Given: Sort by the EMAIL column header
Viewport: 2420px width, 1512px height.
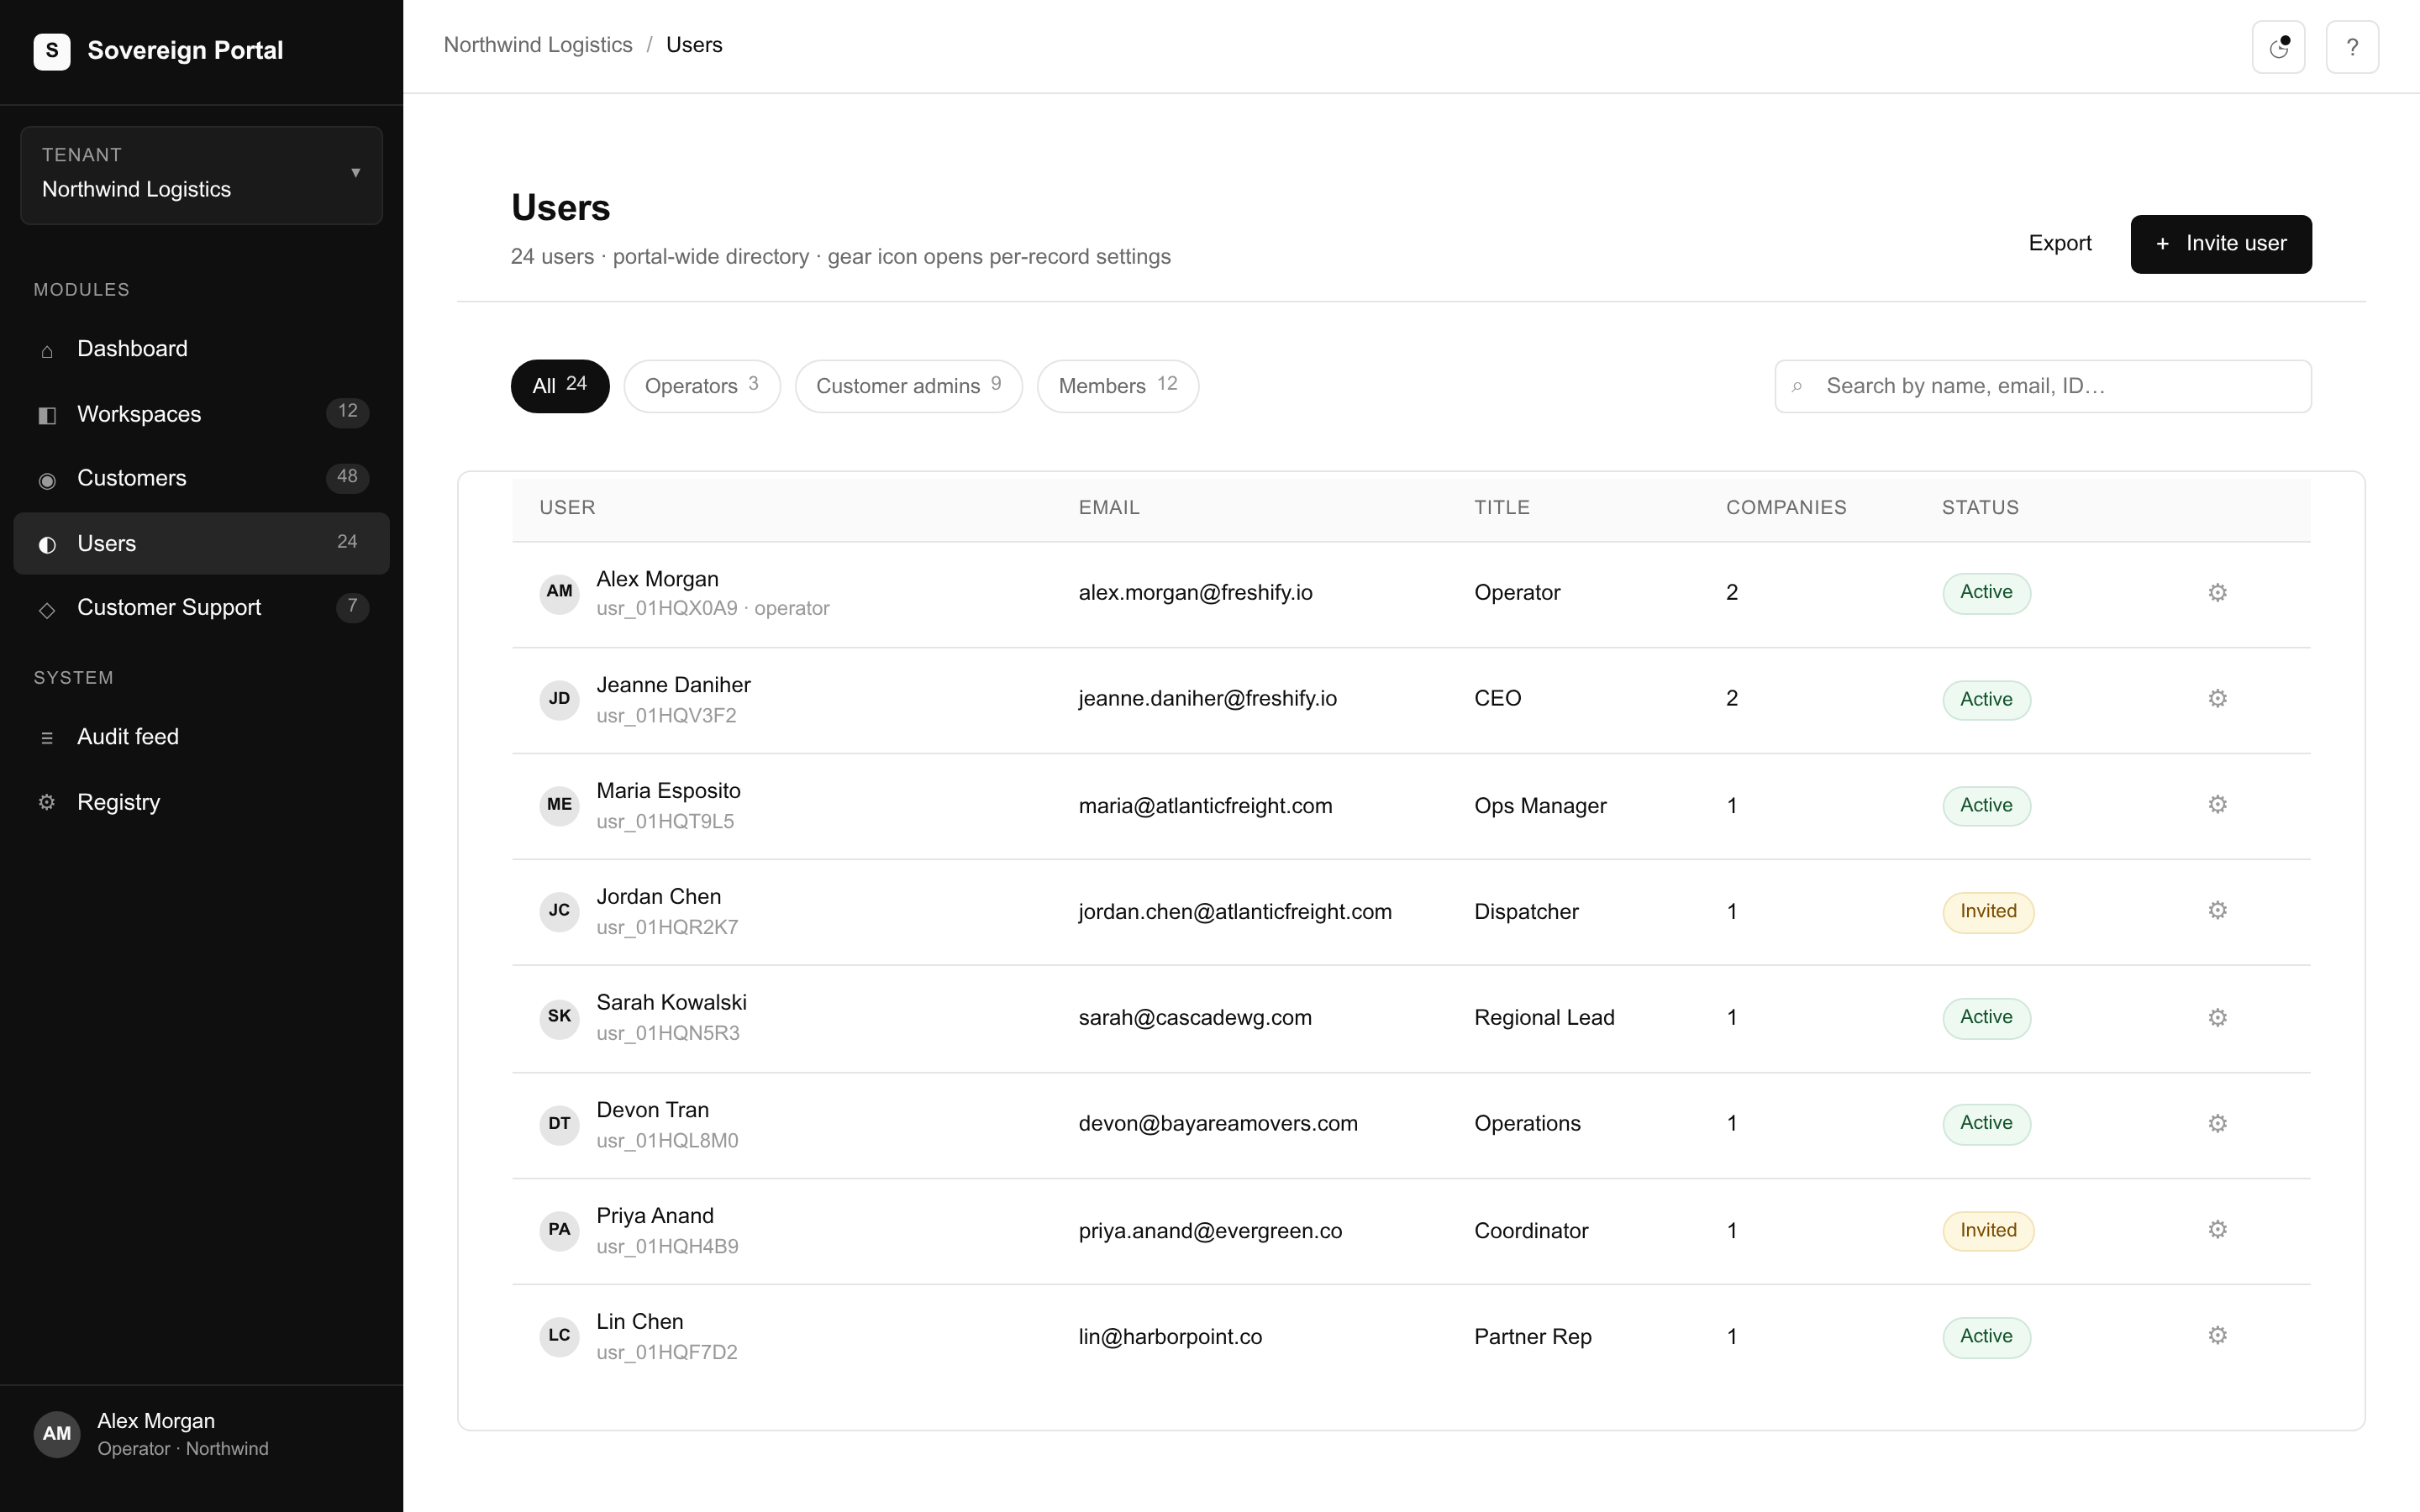Looking at the screenshot, I should [1109, 507].
